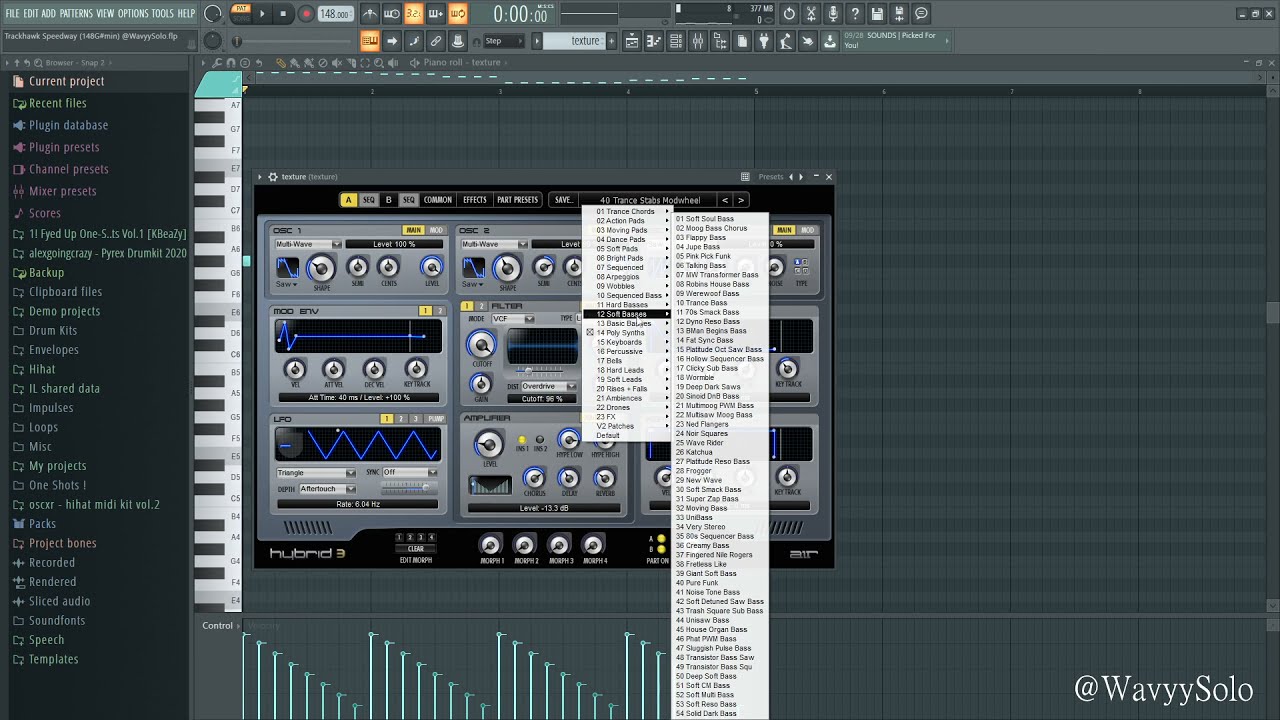Image resolution: width=1280 pixels, height=720 pixels.
Task: Toggle the OSC 1 MAIN button
Action: click(x=413, y=230)
